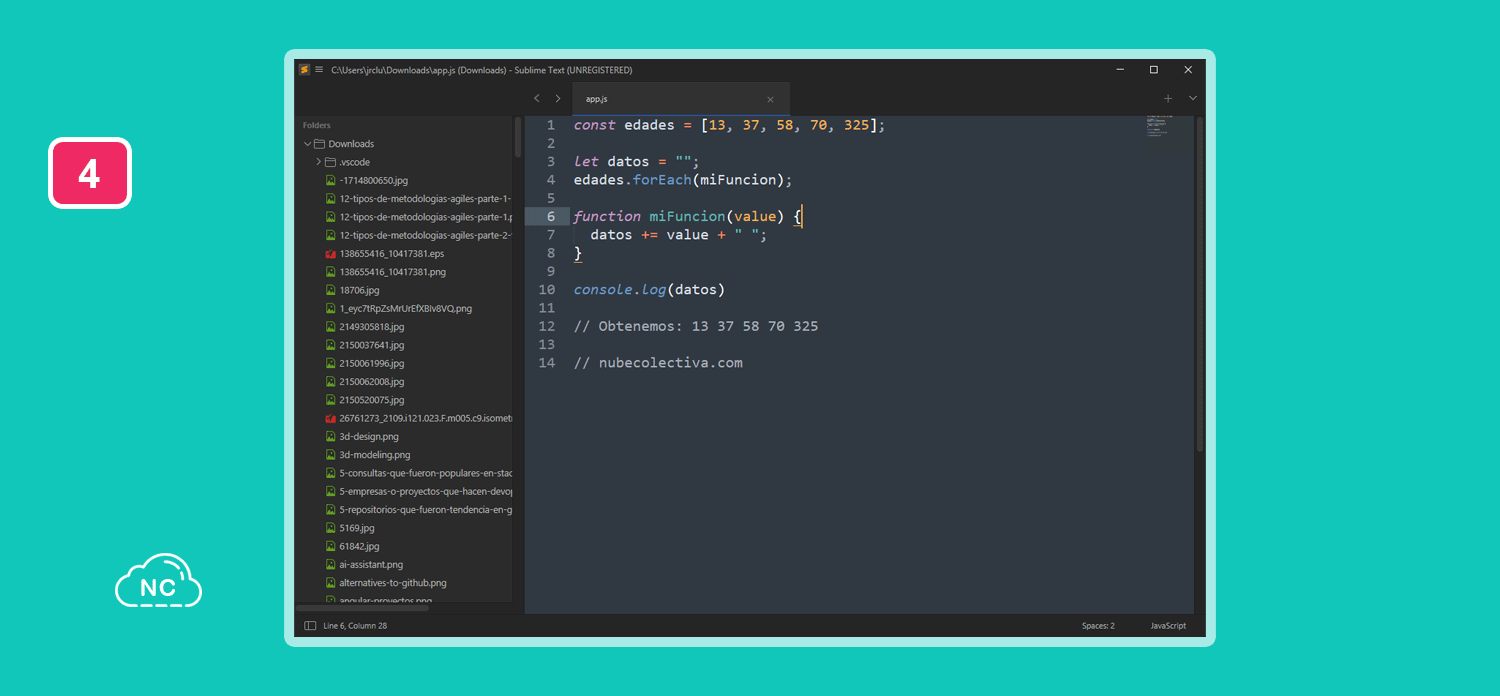The height and width of the screenshot is (696, 1500).
Task: Open the tab list dropdown arrow
Action: pos(1192,99)
